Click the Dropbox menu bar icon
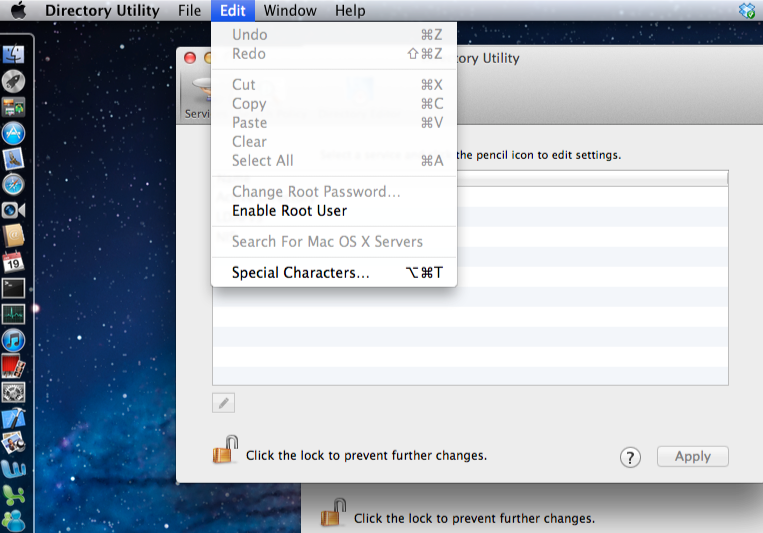Viewport: 763px width, 533px height. click(x=746, y=10)
